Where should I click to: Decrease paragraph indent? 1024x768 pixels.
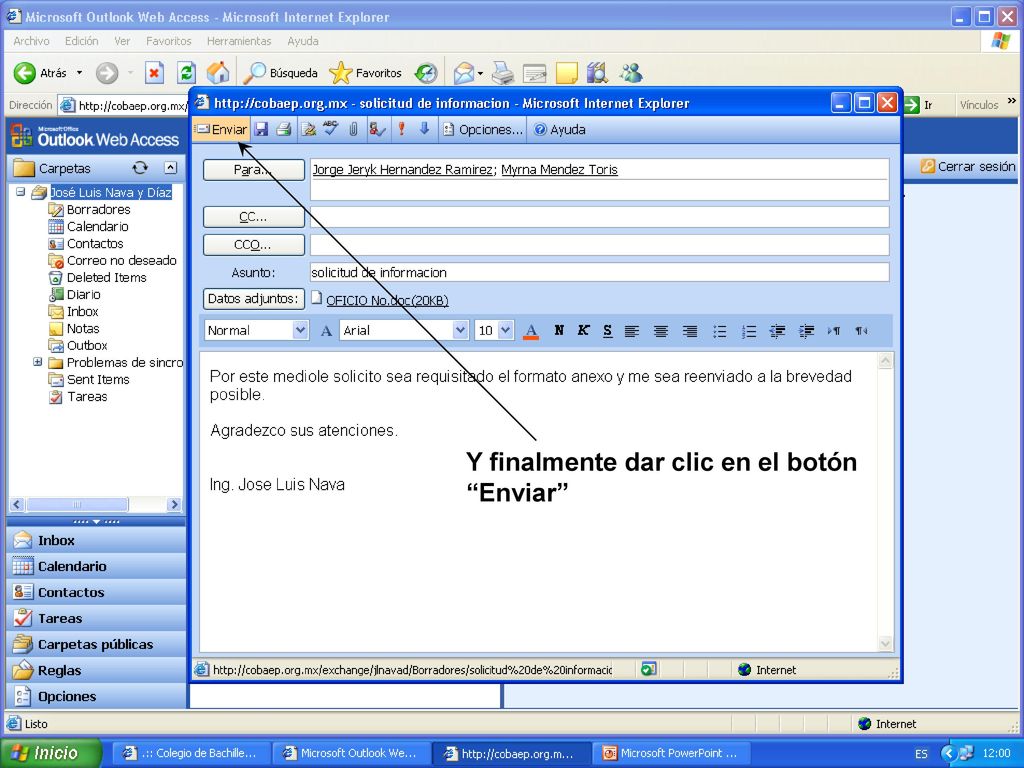coord(777,331)
